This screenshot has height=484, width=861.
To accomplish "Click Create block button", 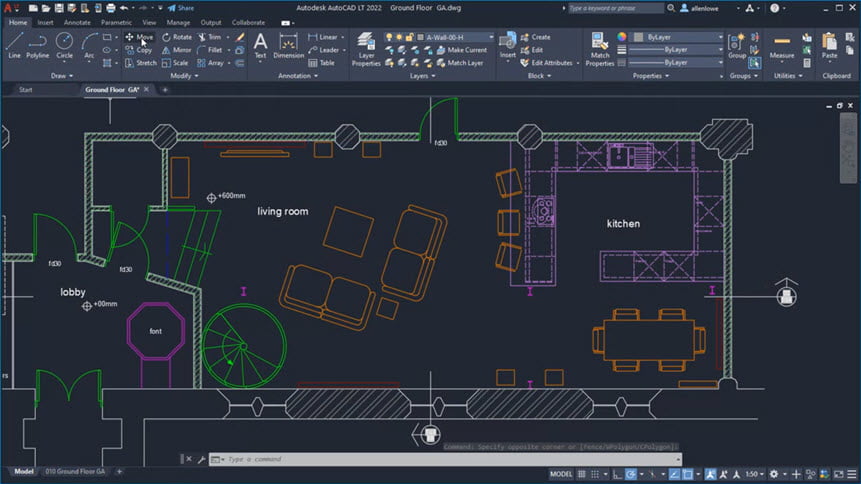I will click(535, 37).
